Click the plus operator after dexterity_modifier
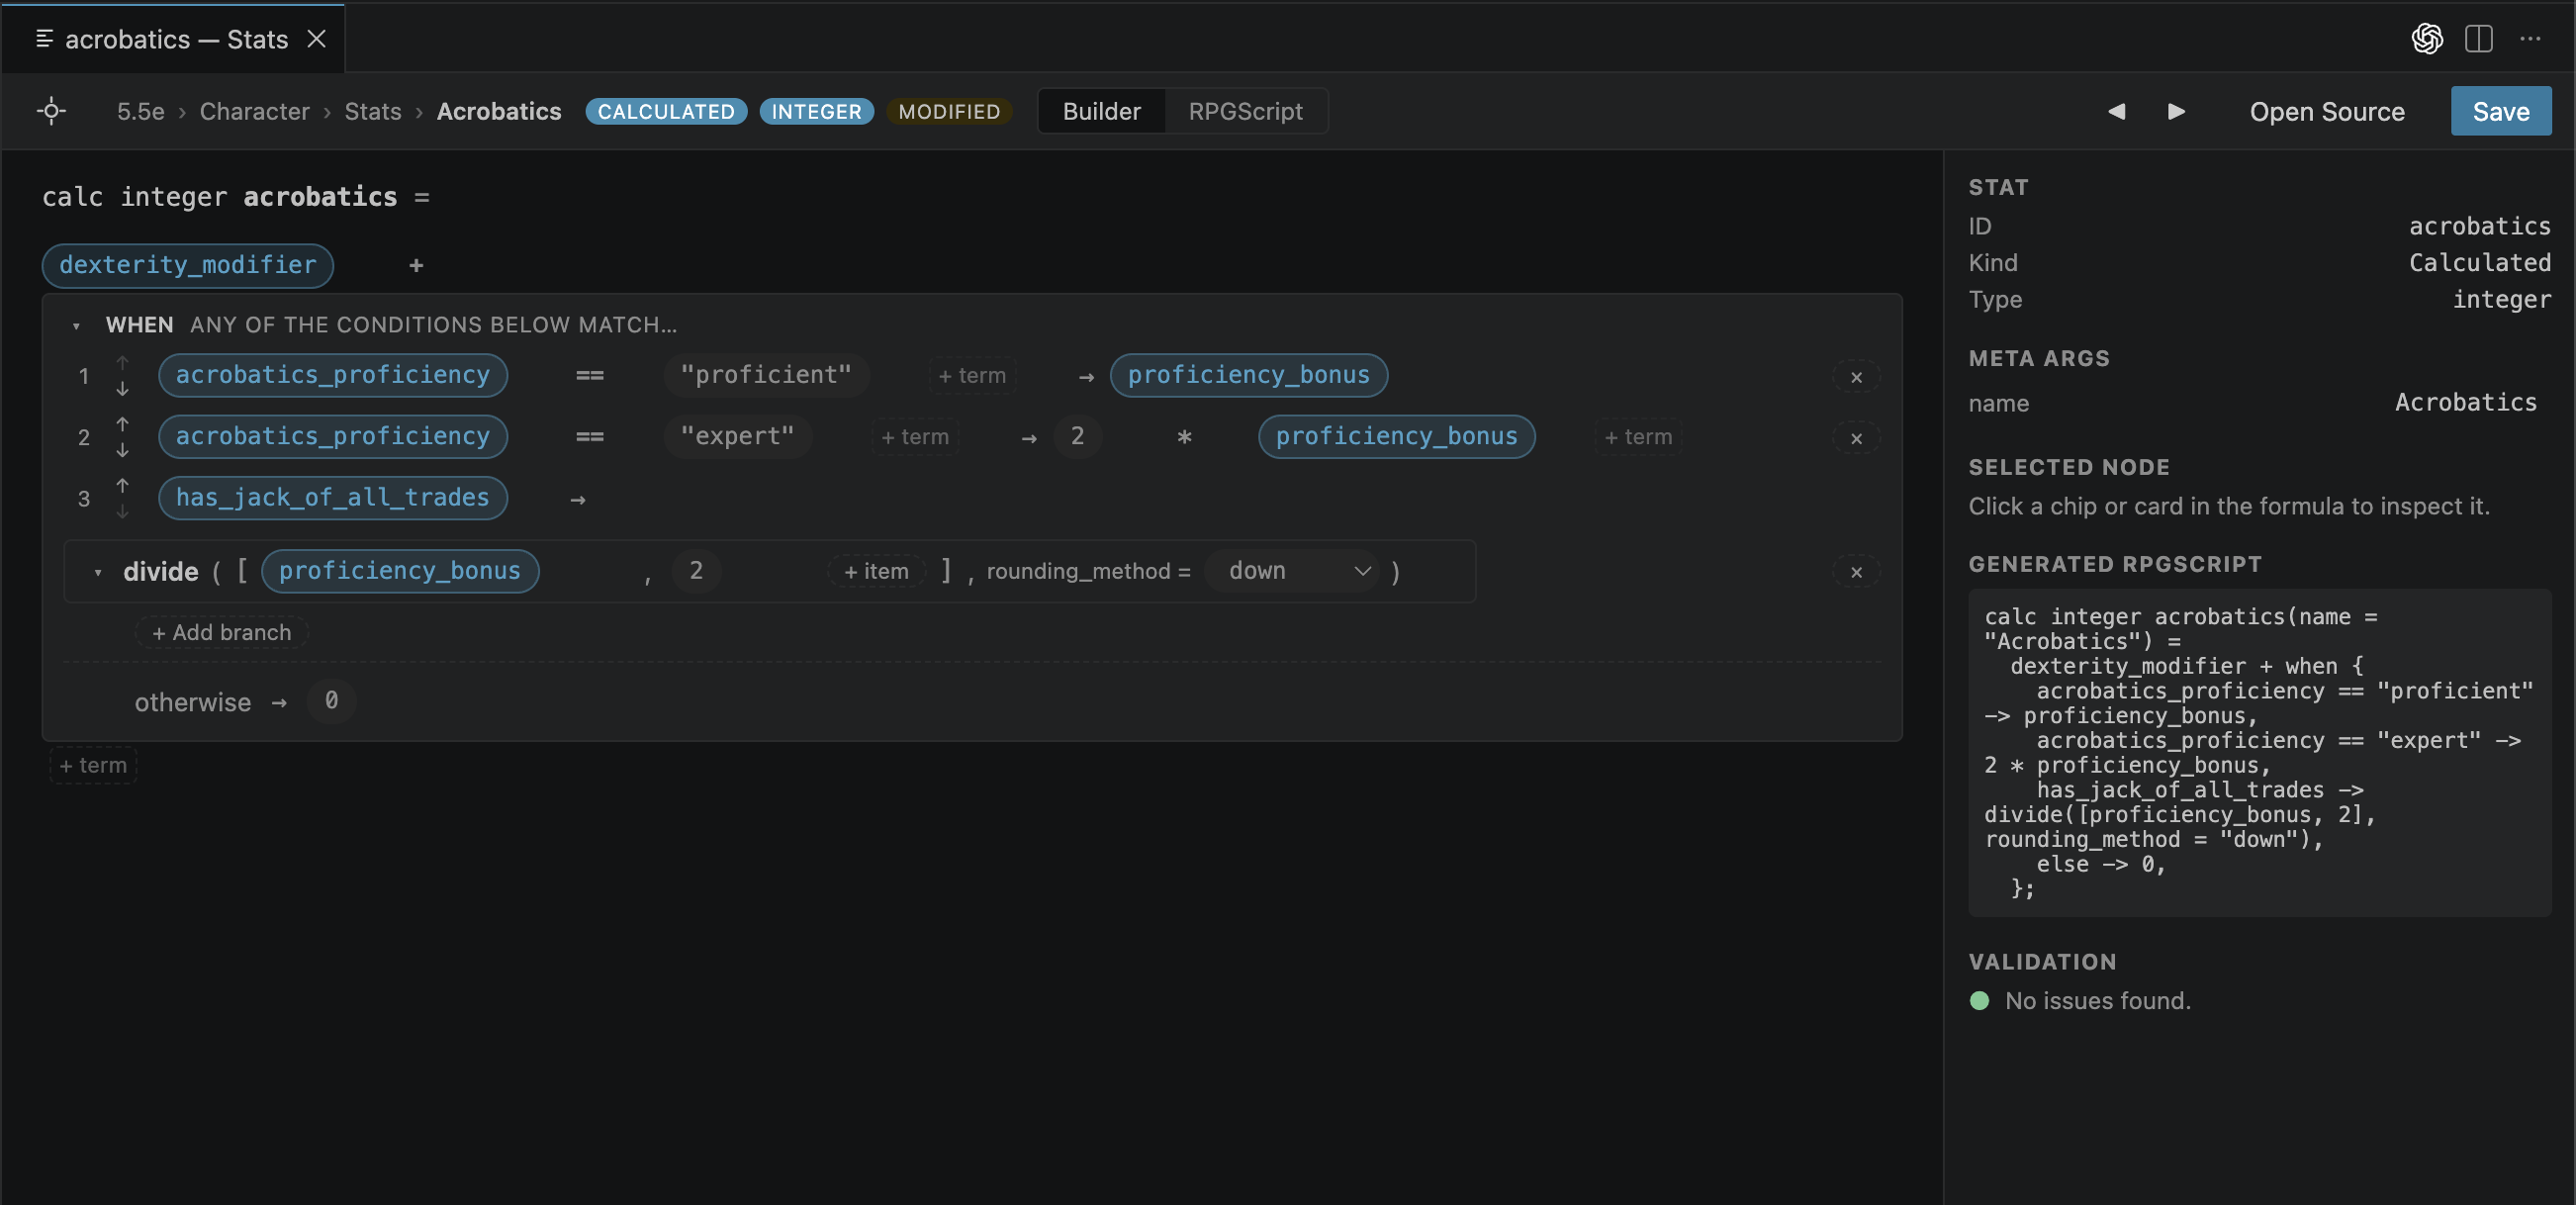2576x1205 pixels. click(x=416, y=265)
